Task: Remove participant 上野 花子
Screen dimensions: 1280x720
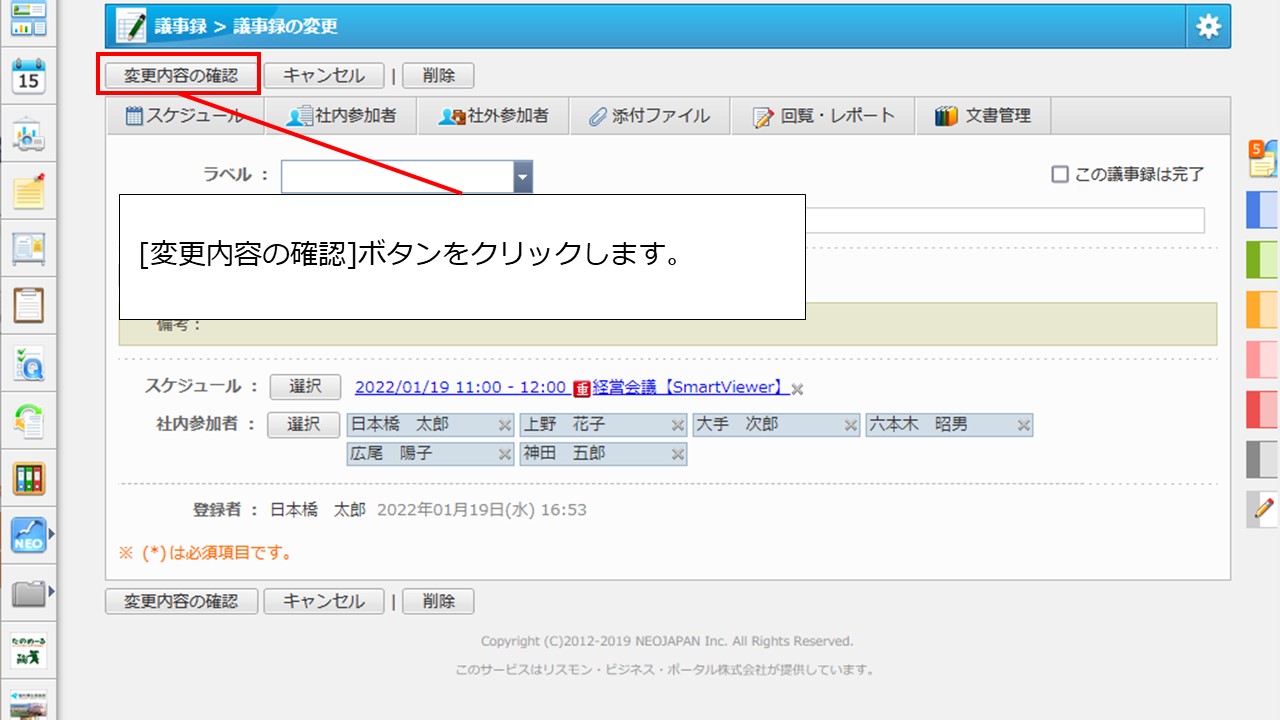Action: (x=678, y=425)
